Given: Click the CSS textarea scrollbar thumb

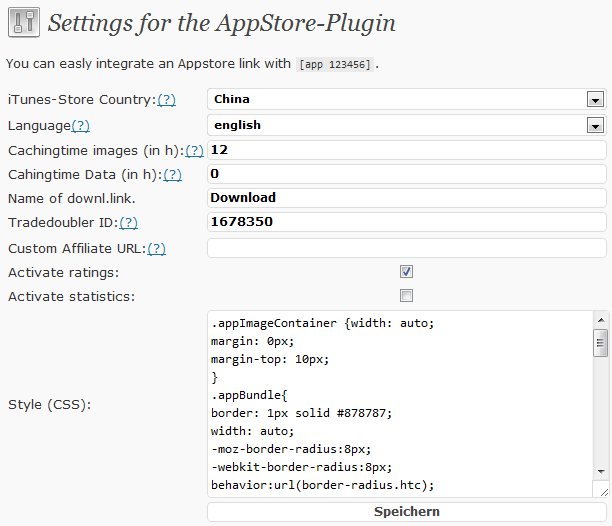Looking at the screenshot, I should tap(600, 343).
